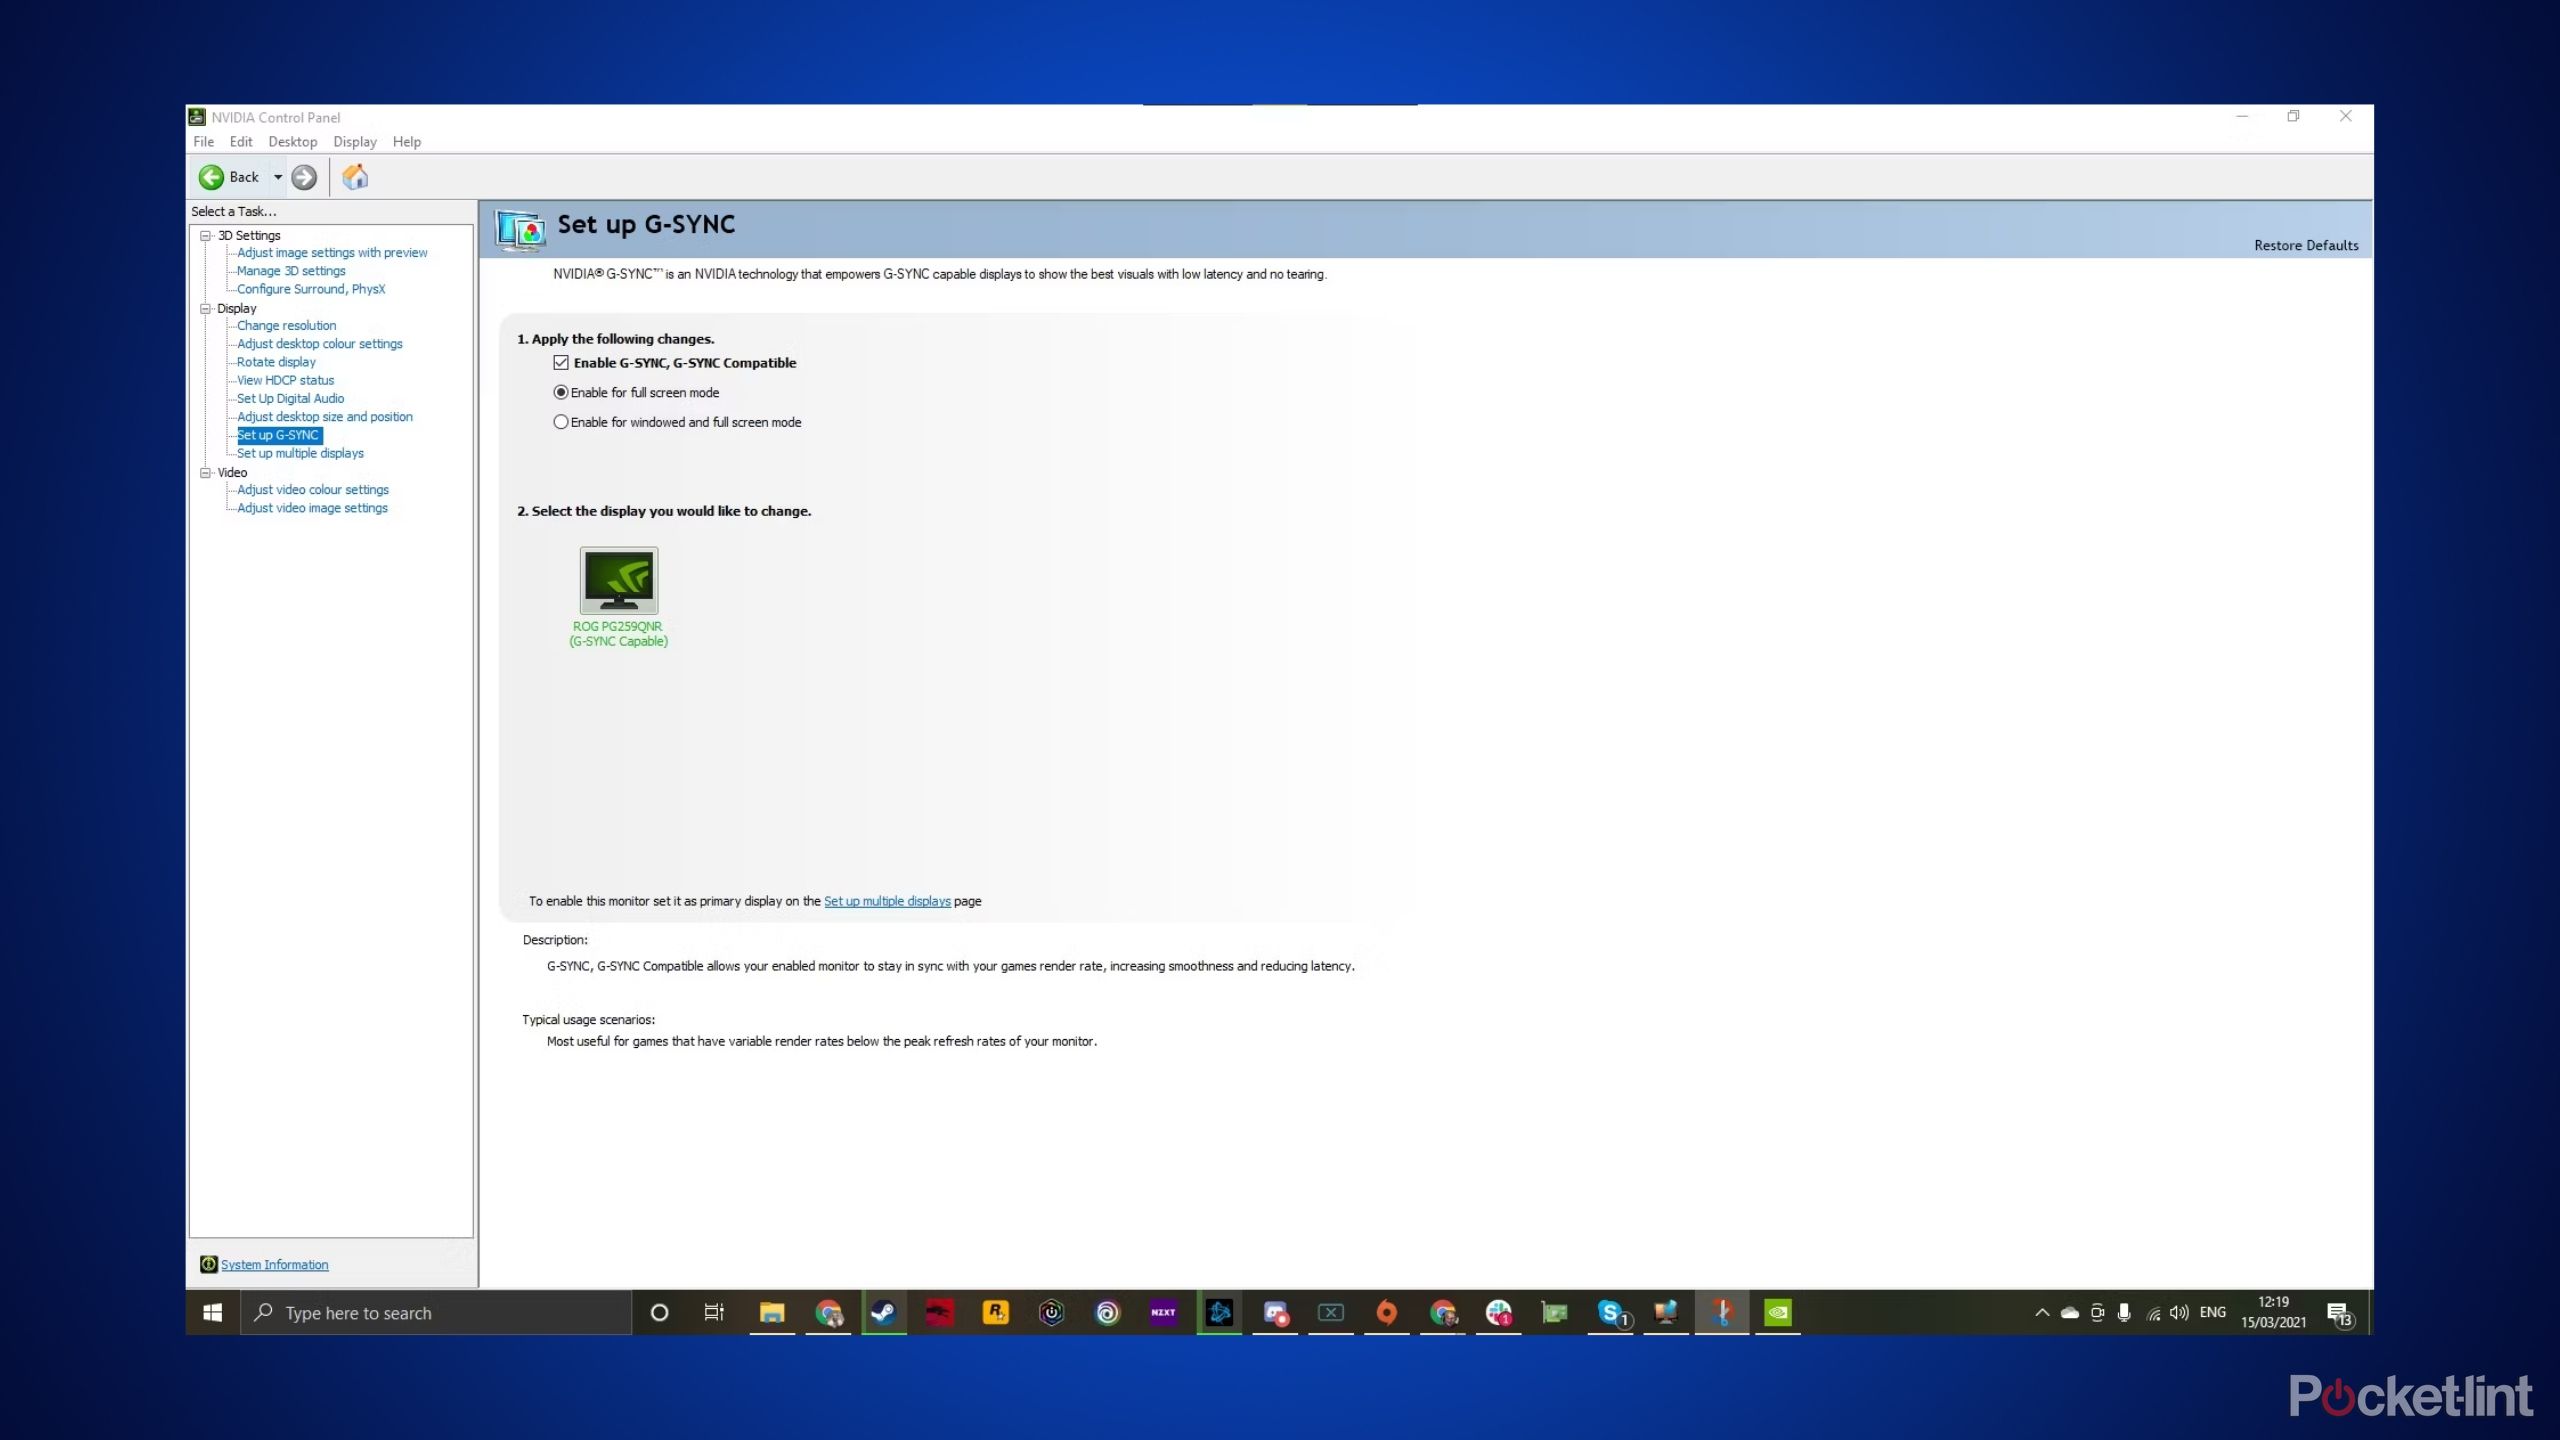Image resolution: width=2560 pixels, height=1440 pixels.
Task: Open the Display menu
Action: tap(355, 142)
